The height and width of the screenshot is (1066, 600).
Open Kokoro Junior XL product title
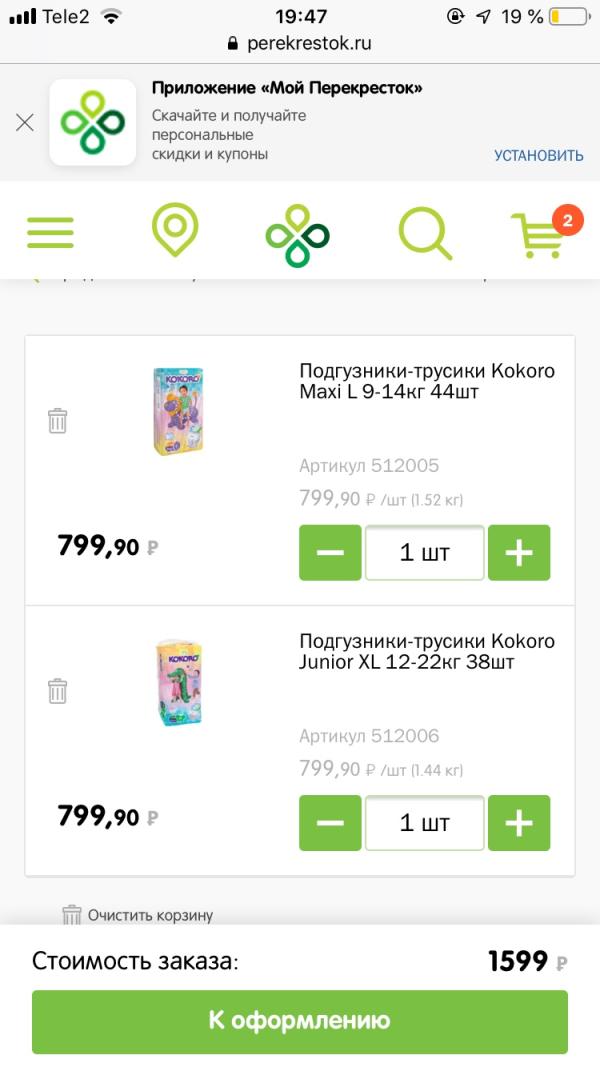pyautogui.click(x=426, y=651)
